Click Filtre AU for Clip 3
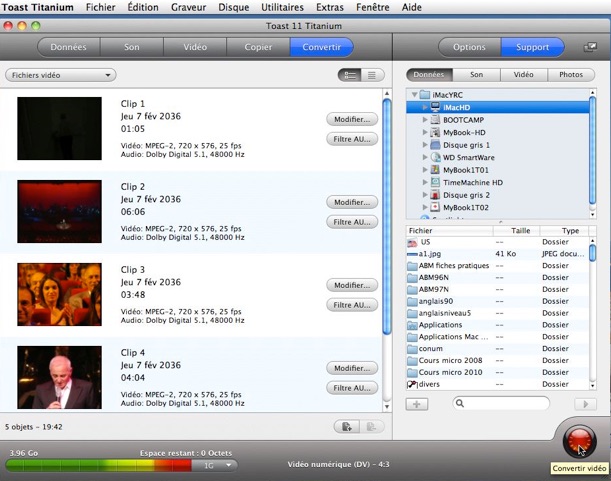Image resolution: width=611 pixels, height=481 pixels. click(352, 305)
